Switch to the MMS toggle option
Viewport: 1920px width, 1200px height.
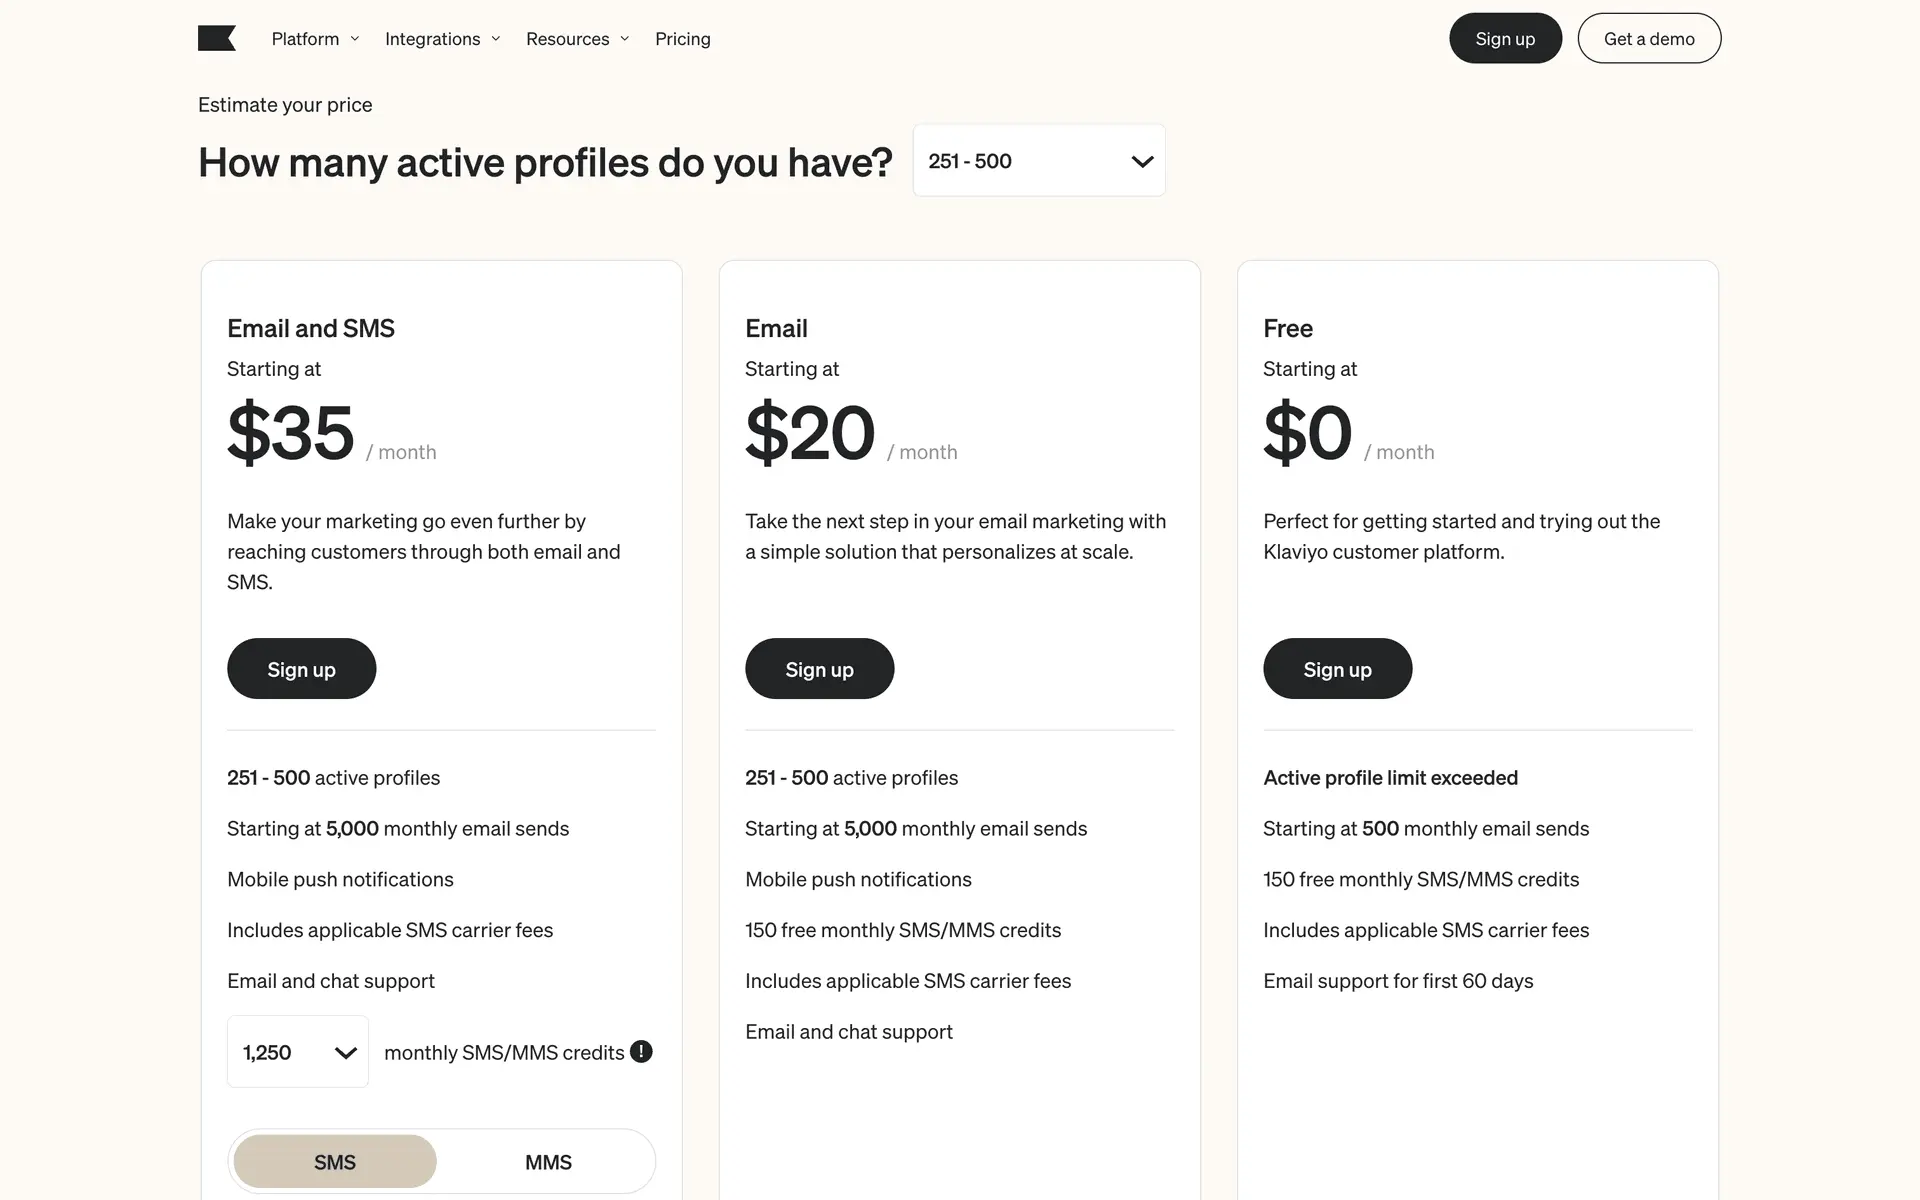pos(548,1162)
